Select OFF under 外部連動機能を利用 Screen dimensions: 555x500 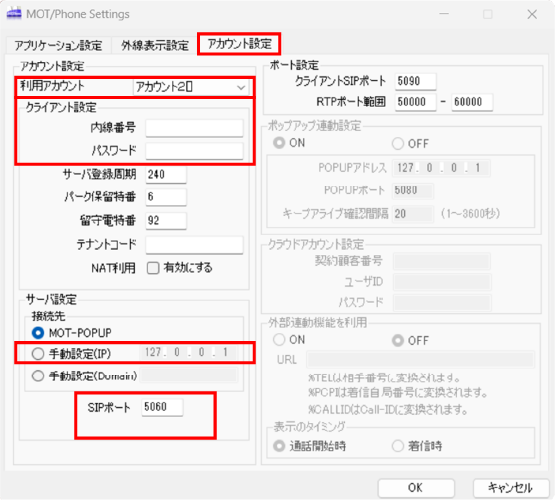click(398, 340)
